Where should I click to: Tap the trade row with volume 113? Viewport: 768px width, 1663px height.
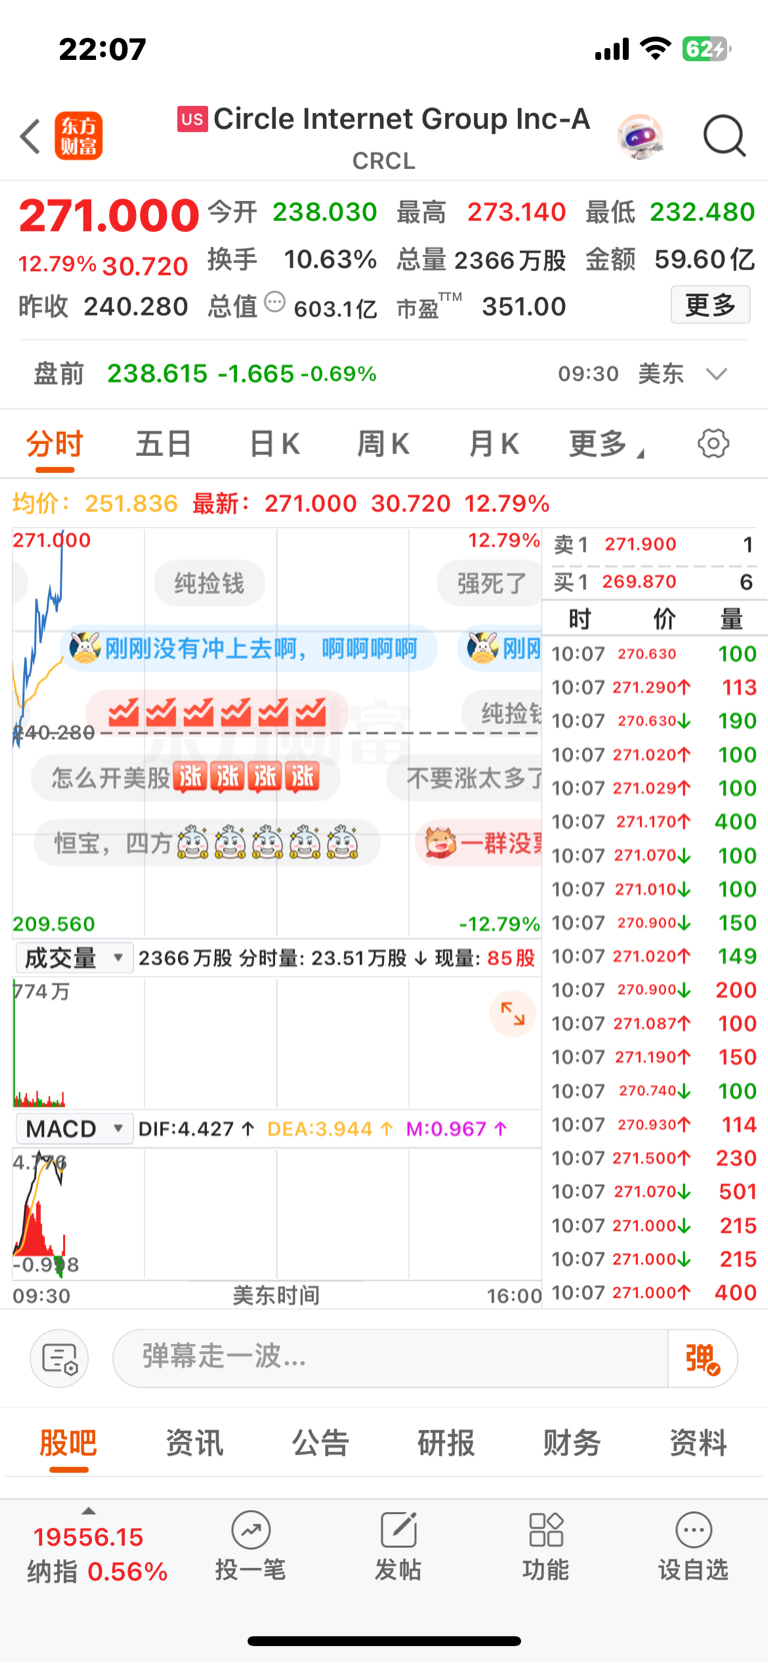(654, 687)
